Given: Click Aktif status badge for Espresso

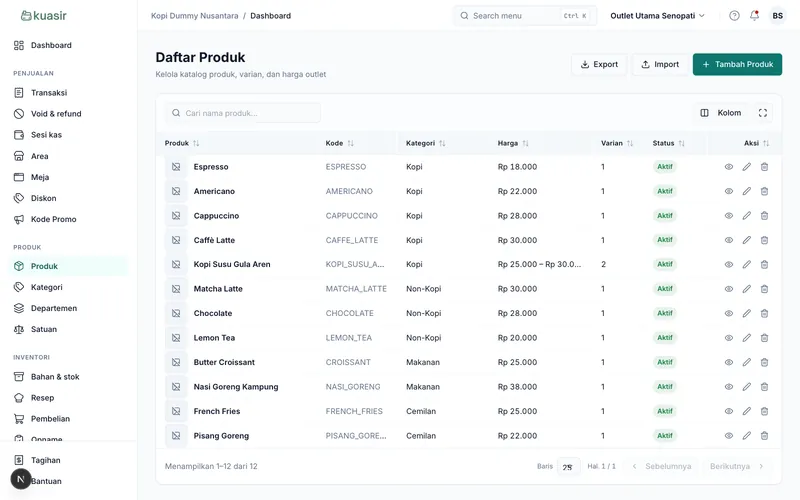Looking at the screenshot, I should [664, 167].
